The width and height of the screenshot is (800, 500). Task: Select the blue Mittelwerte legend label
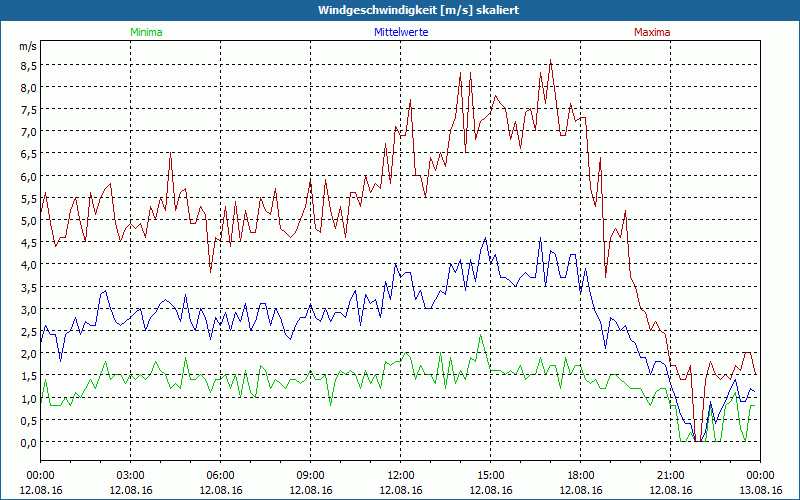(401, 32)
